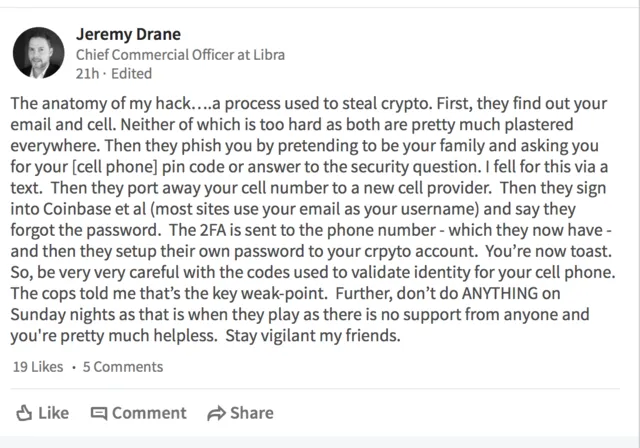640x448 pixels.
Task: Click the Edited label beside the timestamp
Action: point(131,74)
